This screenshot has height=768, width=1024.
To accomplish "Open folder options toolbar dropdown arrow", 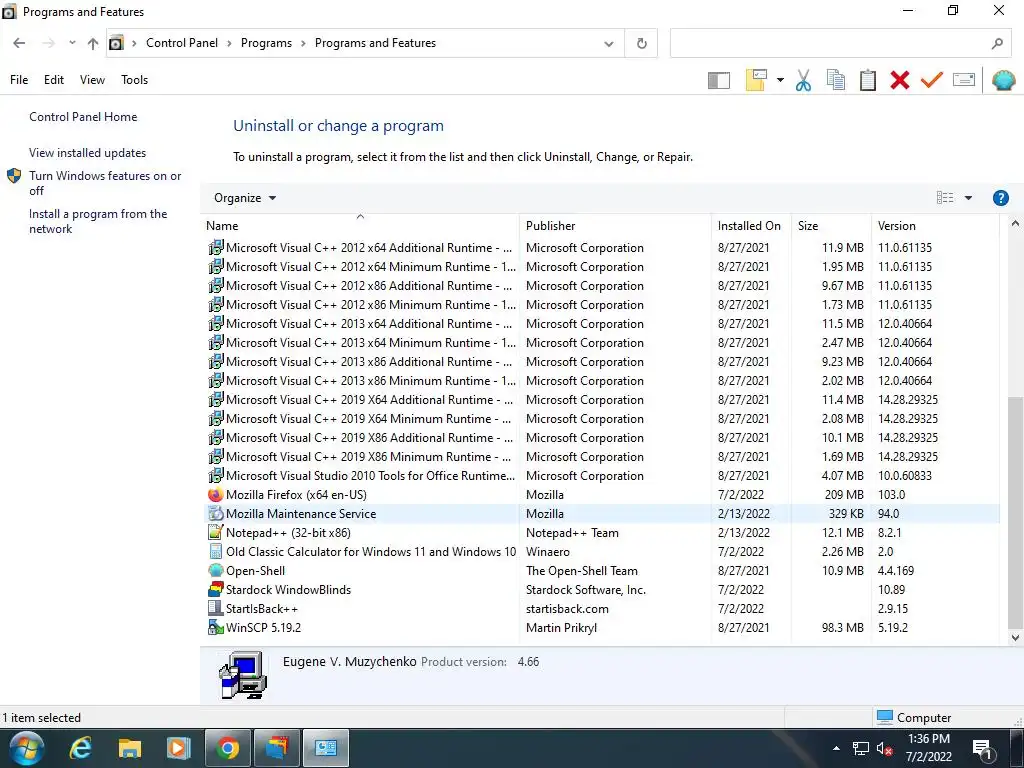I will (x=780, y=80).
